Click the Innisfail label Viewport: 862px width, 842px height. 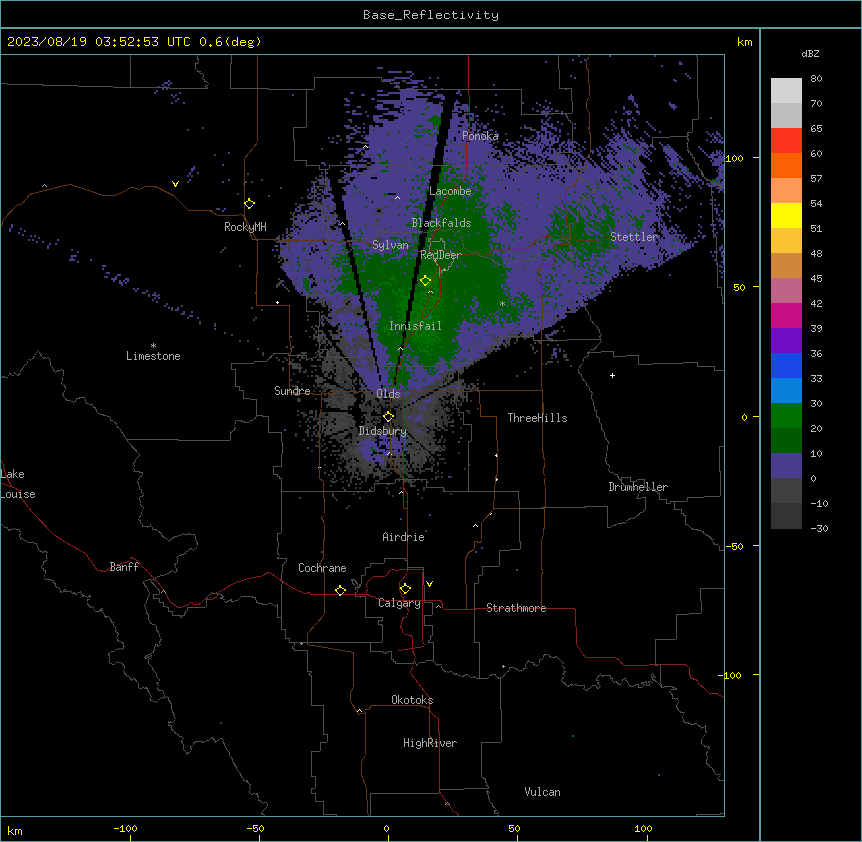click(415, 326)
